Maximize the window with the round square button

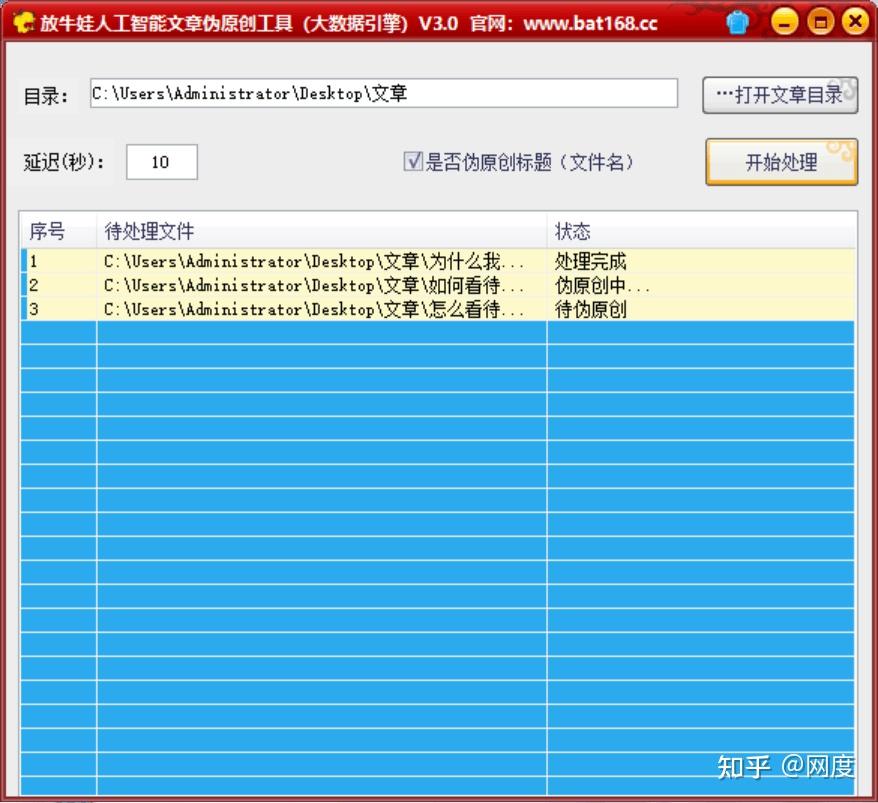click(x=820, y=22)
